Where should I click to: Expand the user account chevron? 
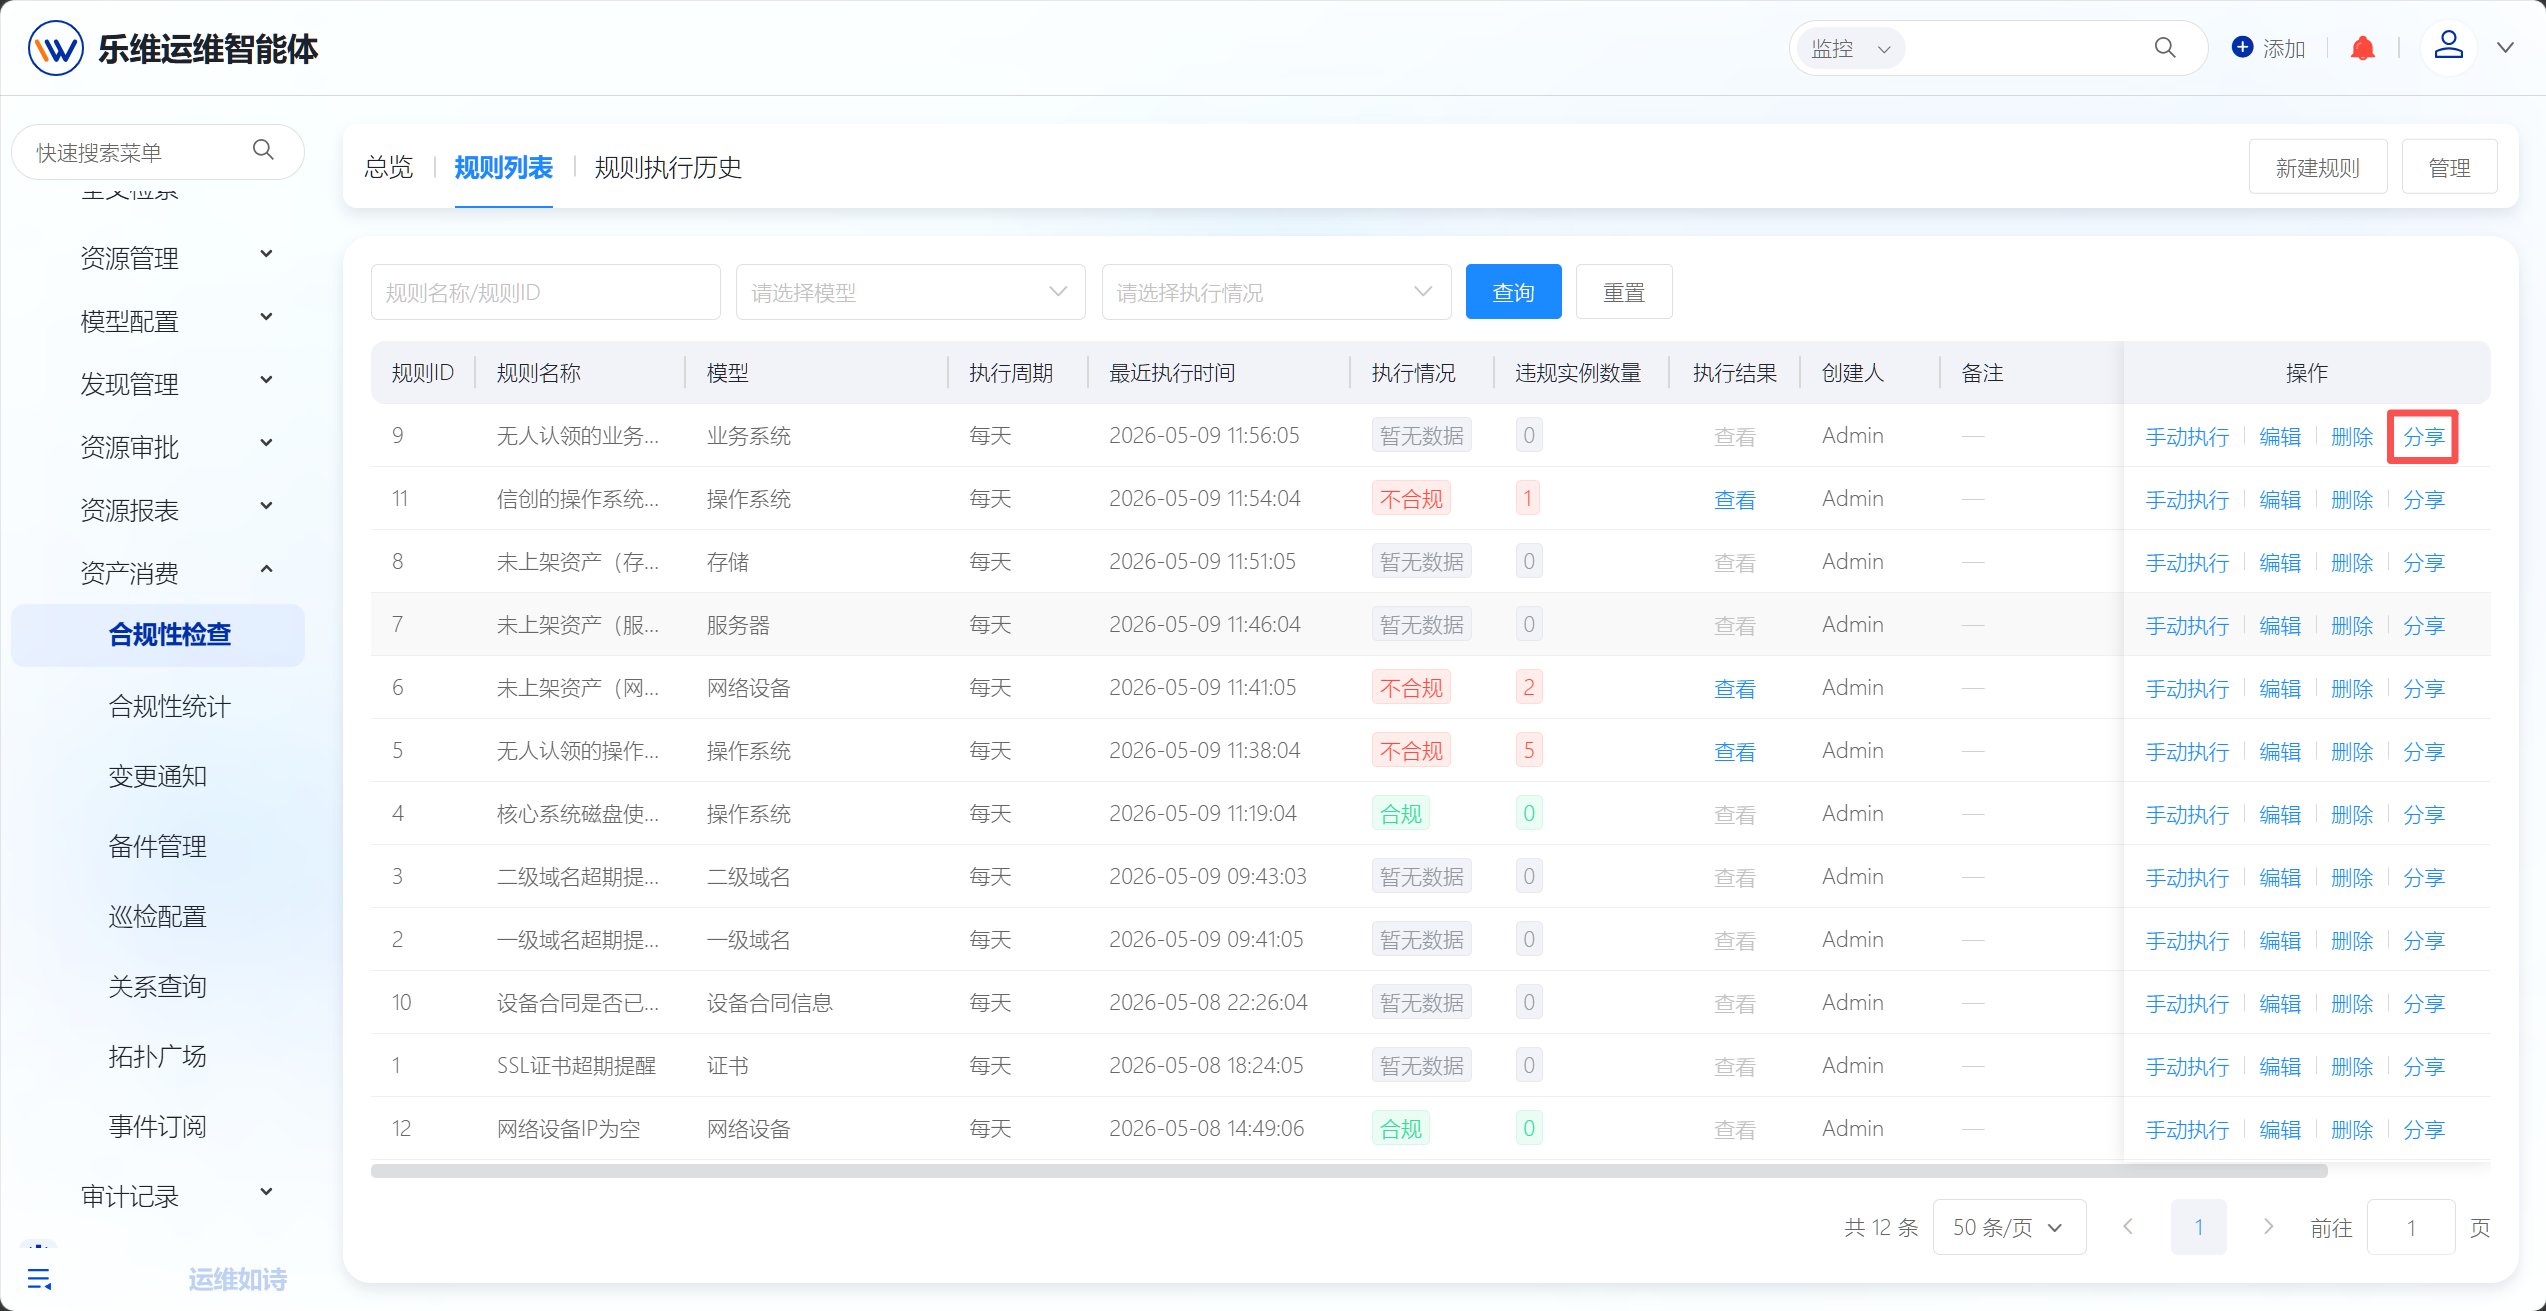pyautogui.click(x=2505, y=48)
